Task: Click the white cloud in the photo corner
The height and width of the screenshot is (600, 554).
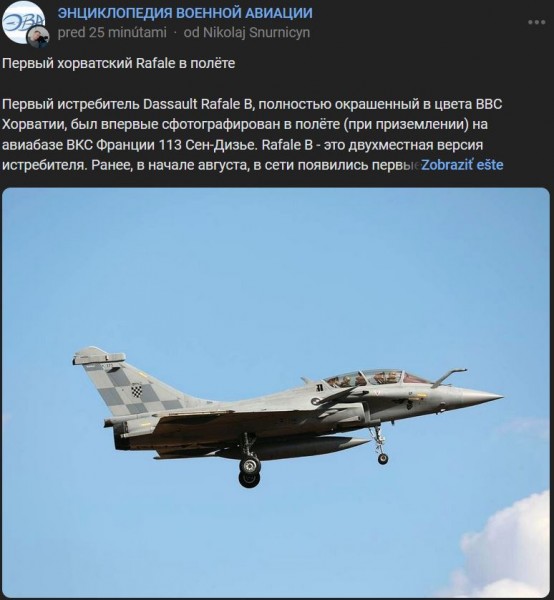Action: point(509,547)
